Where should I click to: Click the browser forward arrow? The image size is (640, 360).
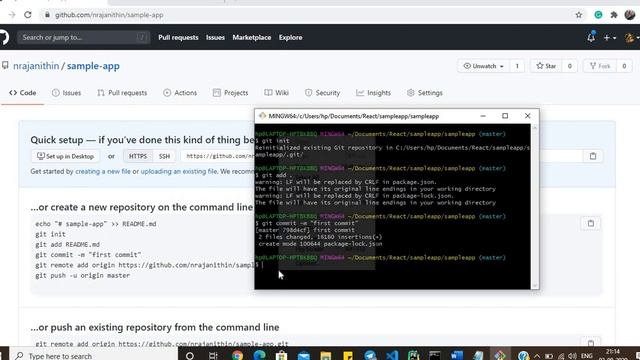(11, 15)
